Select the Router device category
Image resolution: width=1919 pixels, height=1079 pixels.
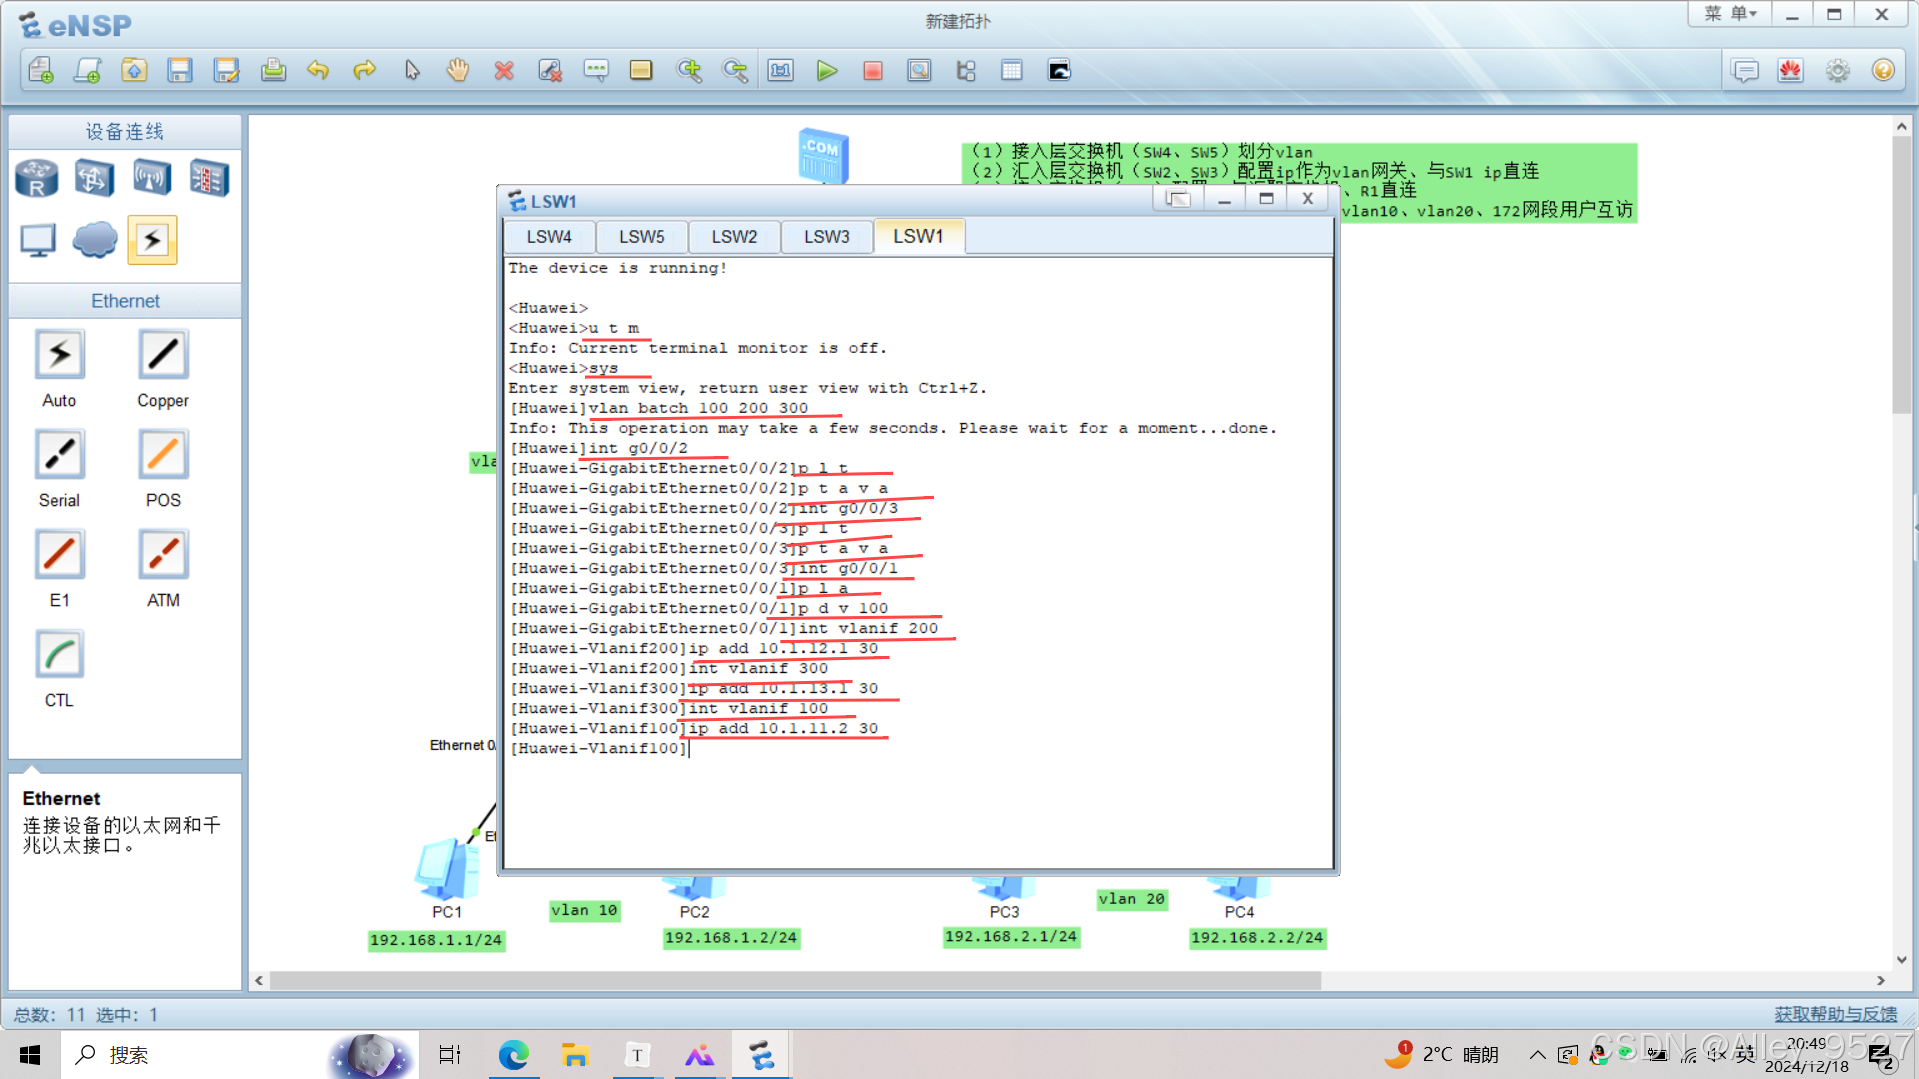[x=37, y=178]
